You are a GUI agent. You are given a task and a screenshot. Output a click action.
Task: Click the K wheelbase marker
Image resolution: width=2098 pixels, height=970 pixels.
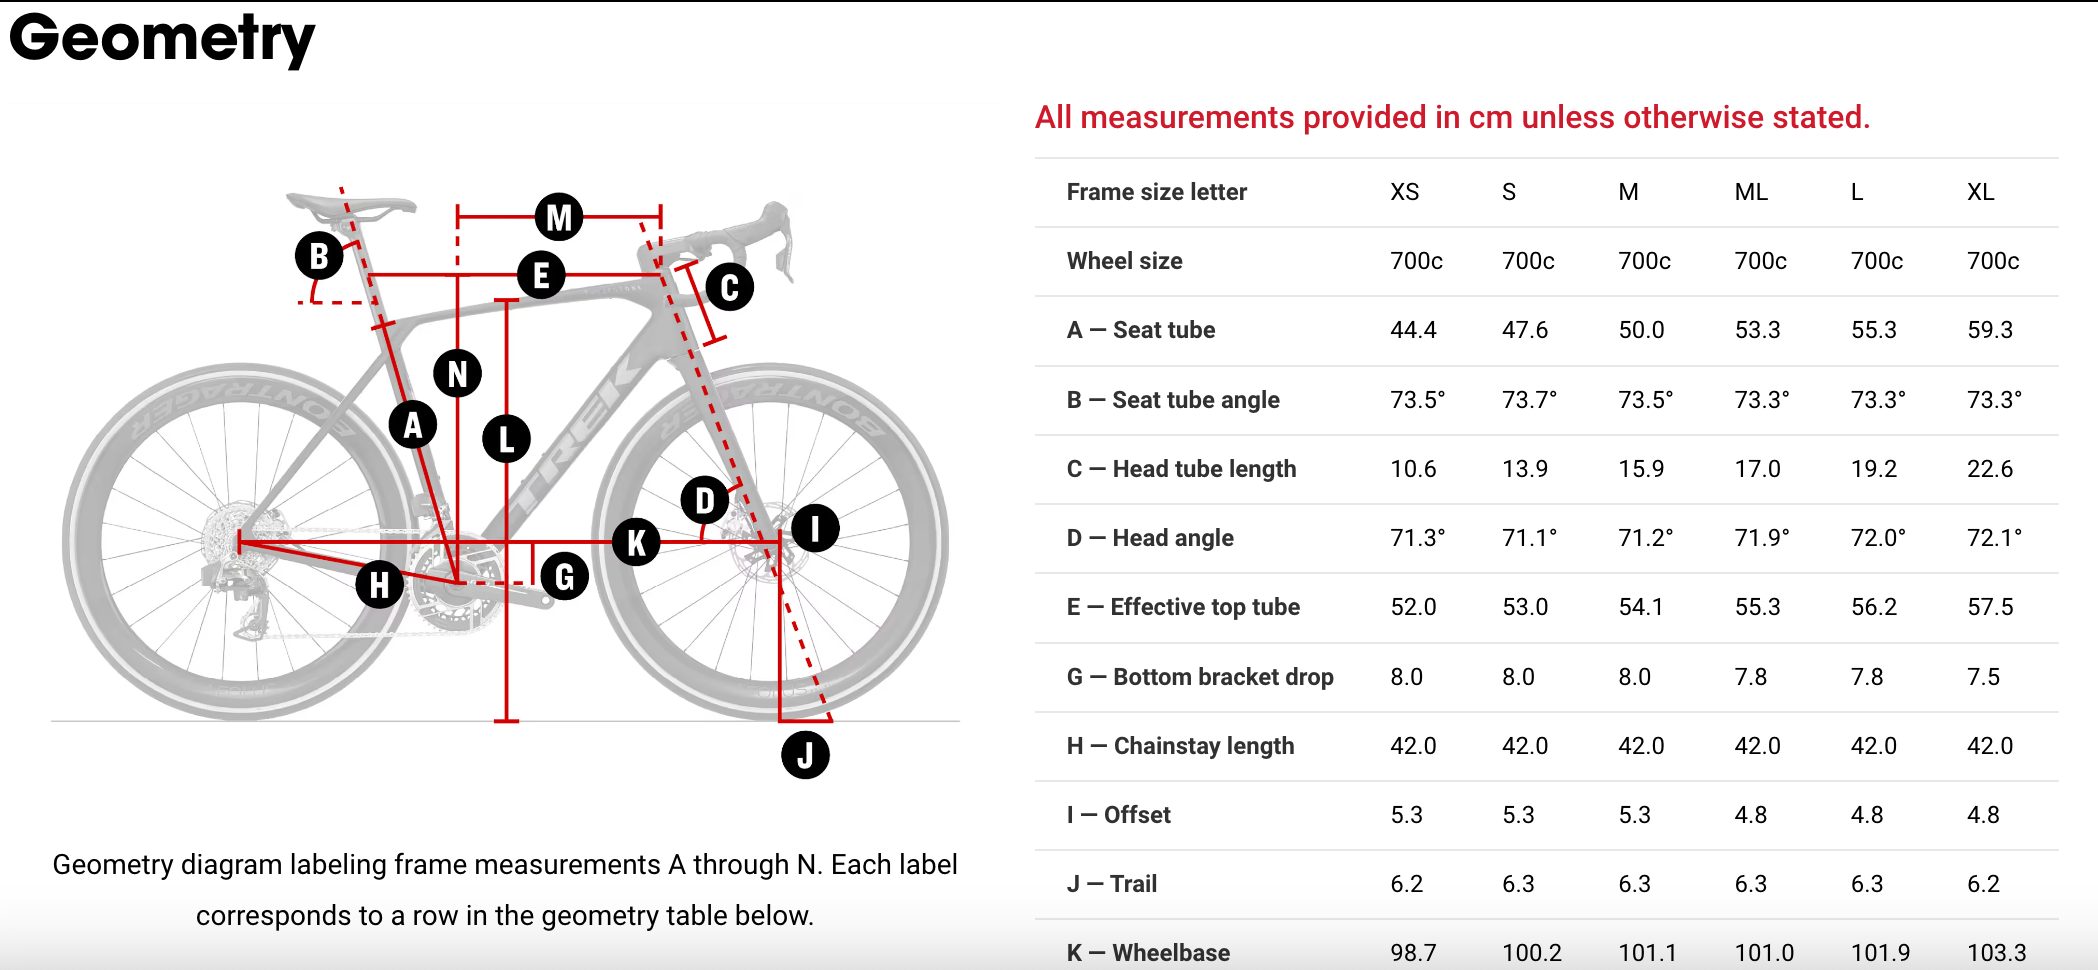636,543
